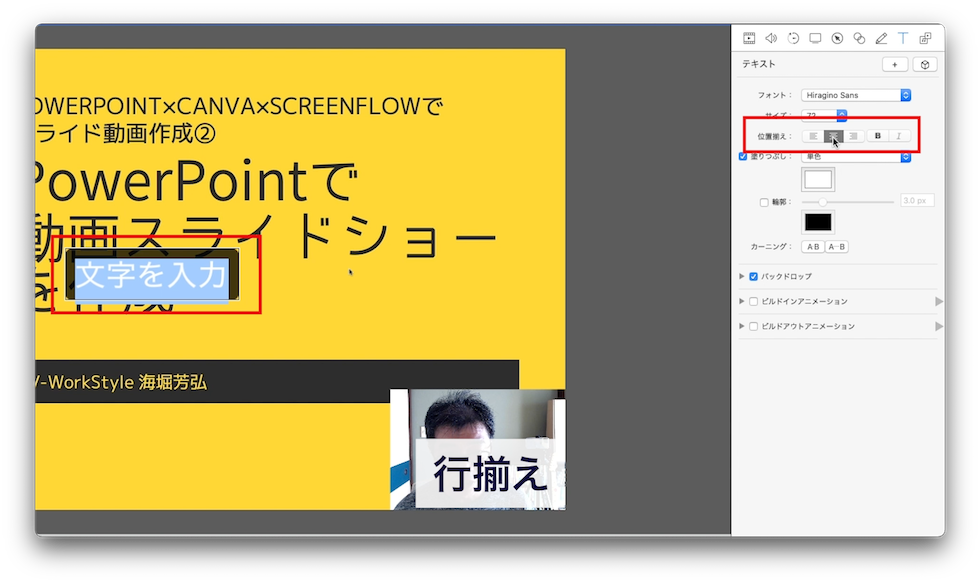The height and width of the screenshot is (583, 980).
Task: Open the Touch Callout inspector (circles icon)
Action: [860, 37]
